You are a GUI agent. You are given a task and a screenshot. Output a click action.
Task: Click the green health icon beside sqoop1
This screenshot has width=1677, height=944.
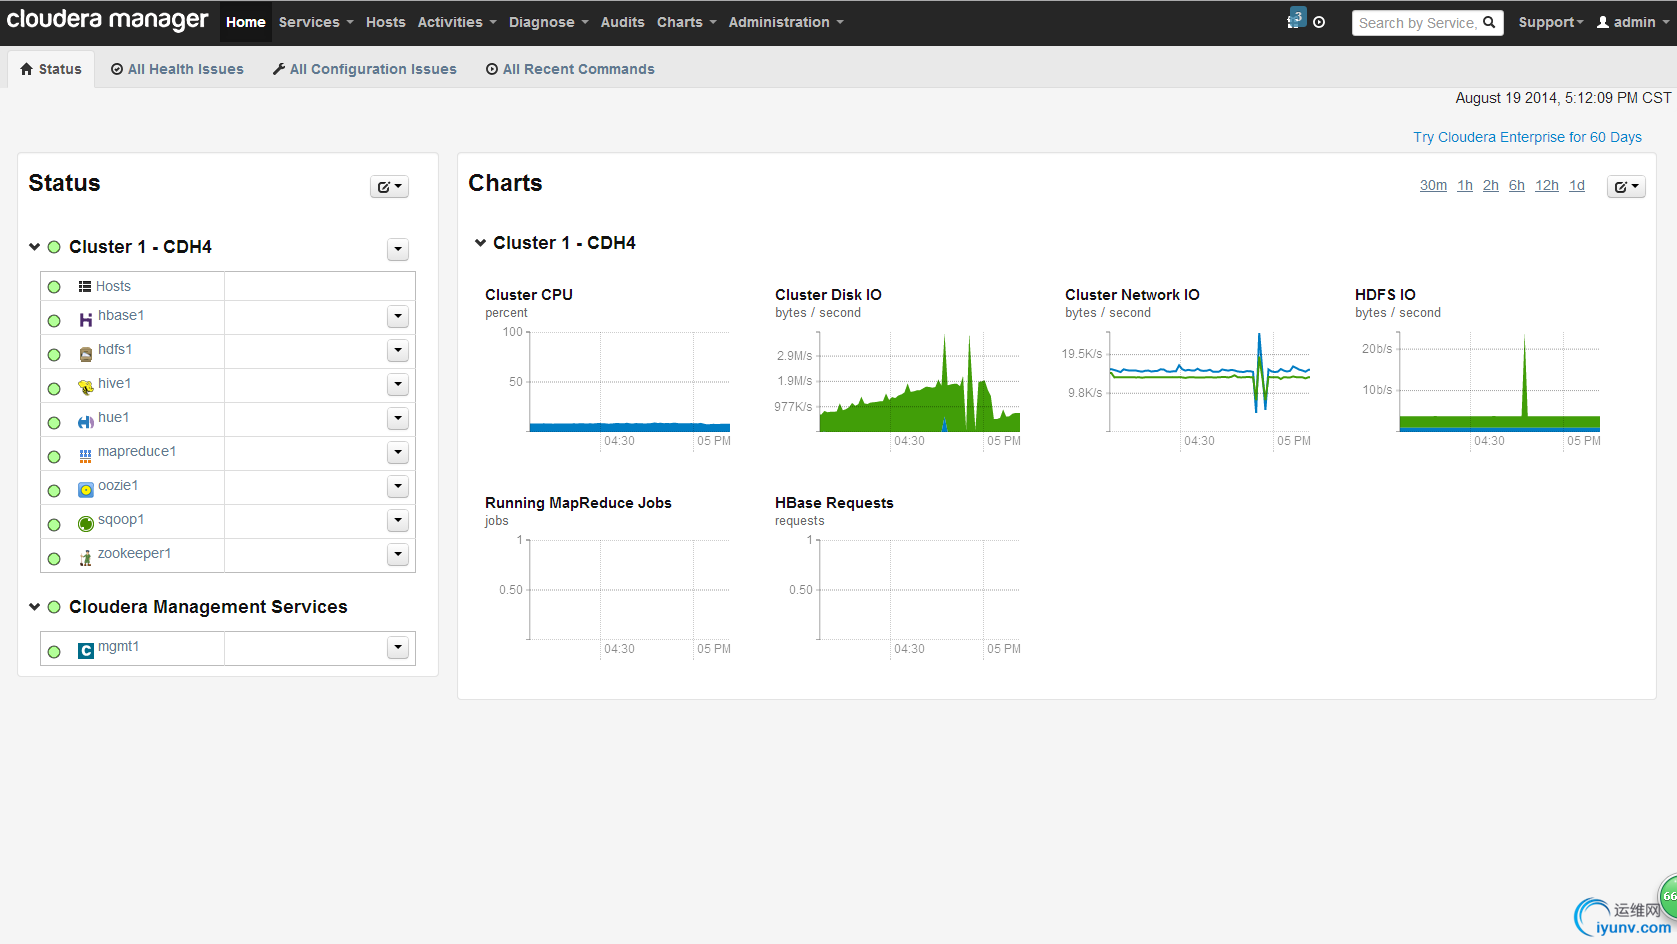coord(54,525)
